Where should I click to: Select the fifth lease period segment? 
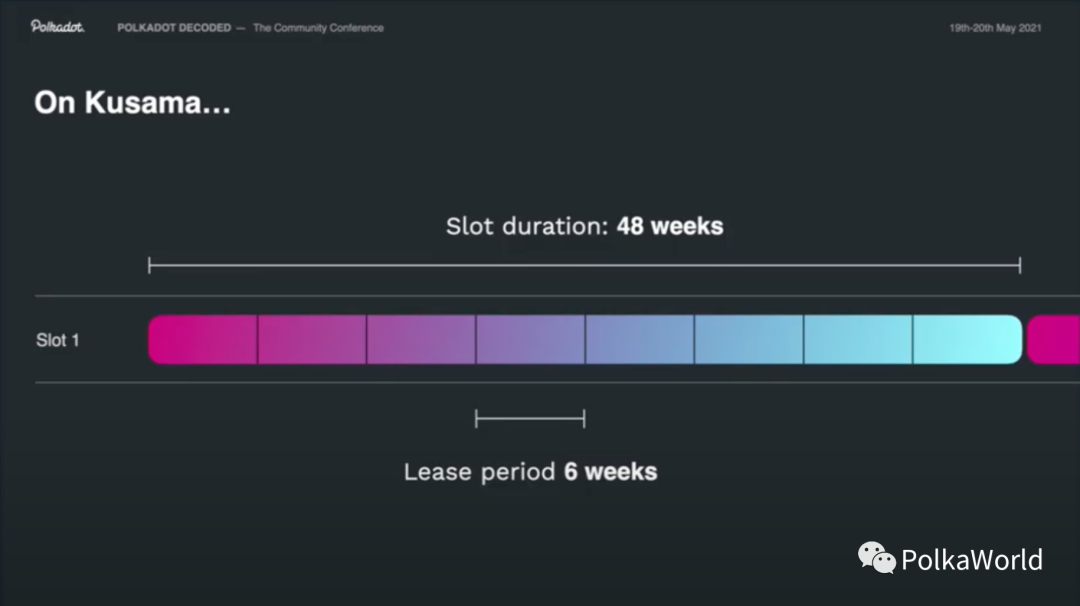[x=640, y=340]
